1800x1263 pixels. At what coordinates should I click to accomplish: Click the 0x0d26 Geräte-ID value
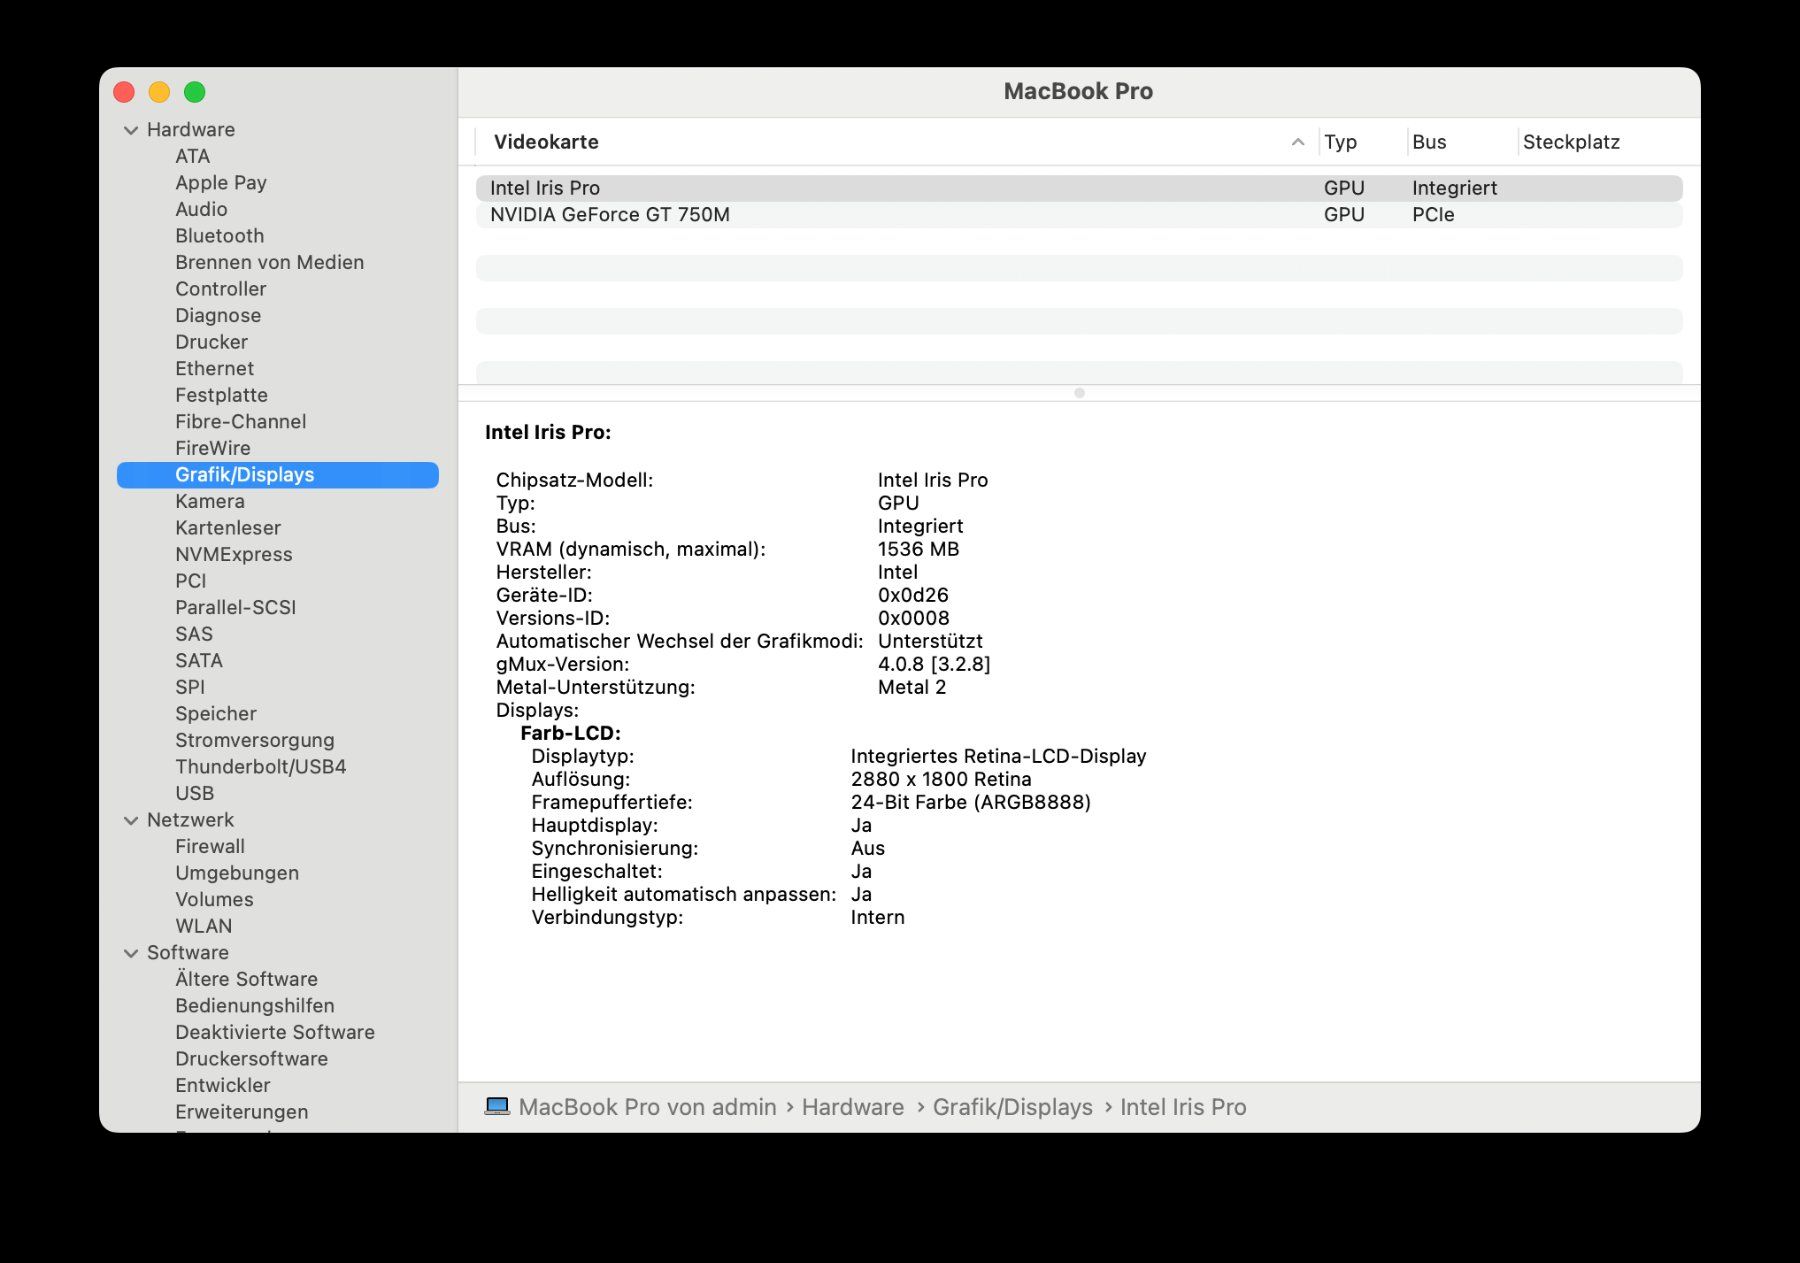pyautogui.click(x=913, y=595)
